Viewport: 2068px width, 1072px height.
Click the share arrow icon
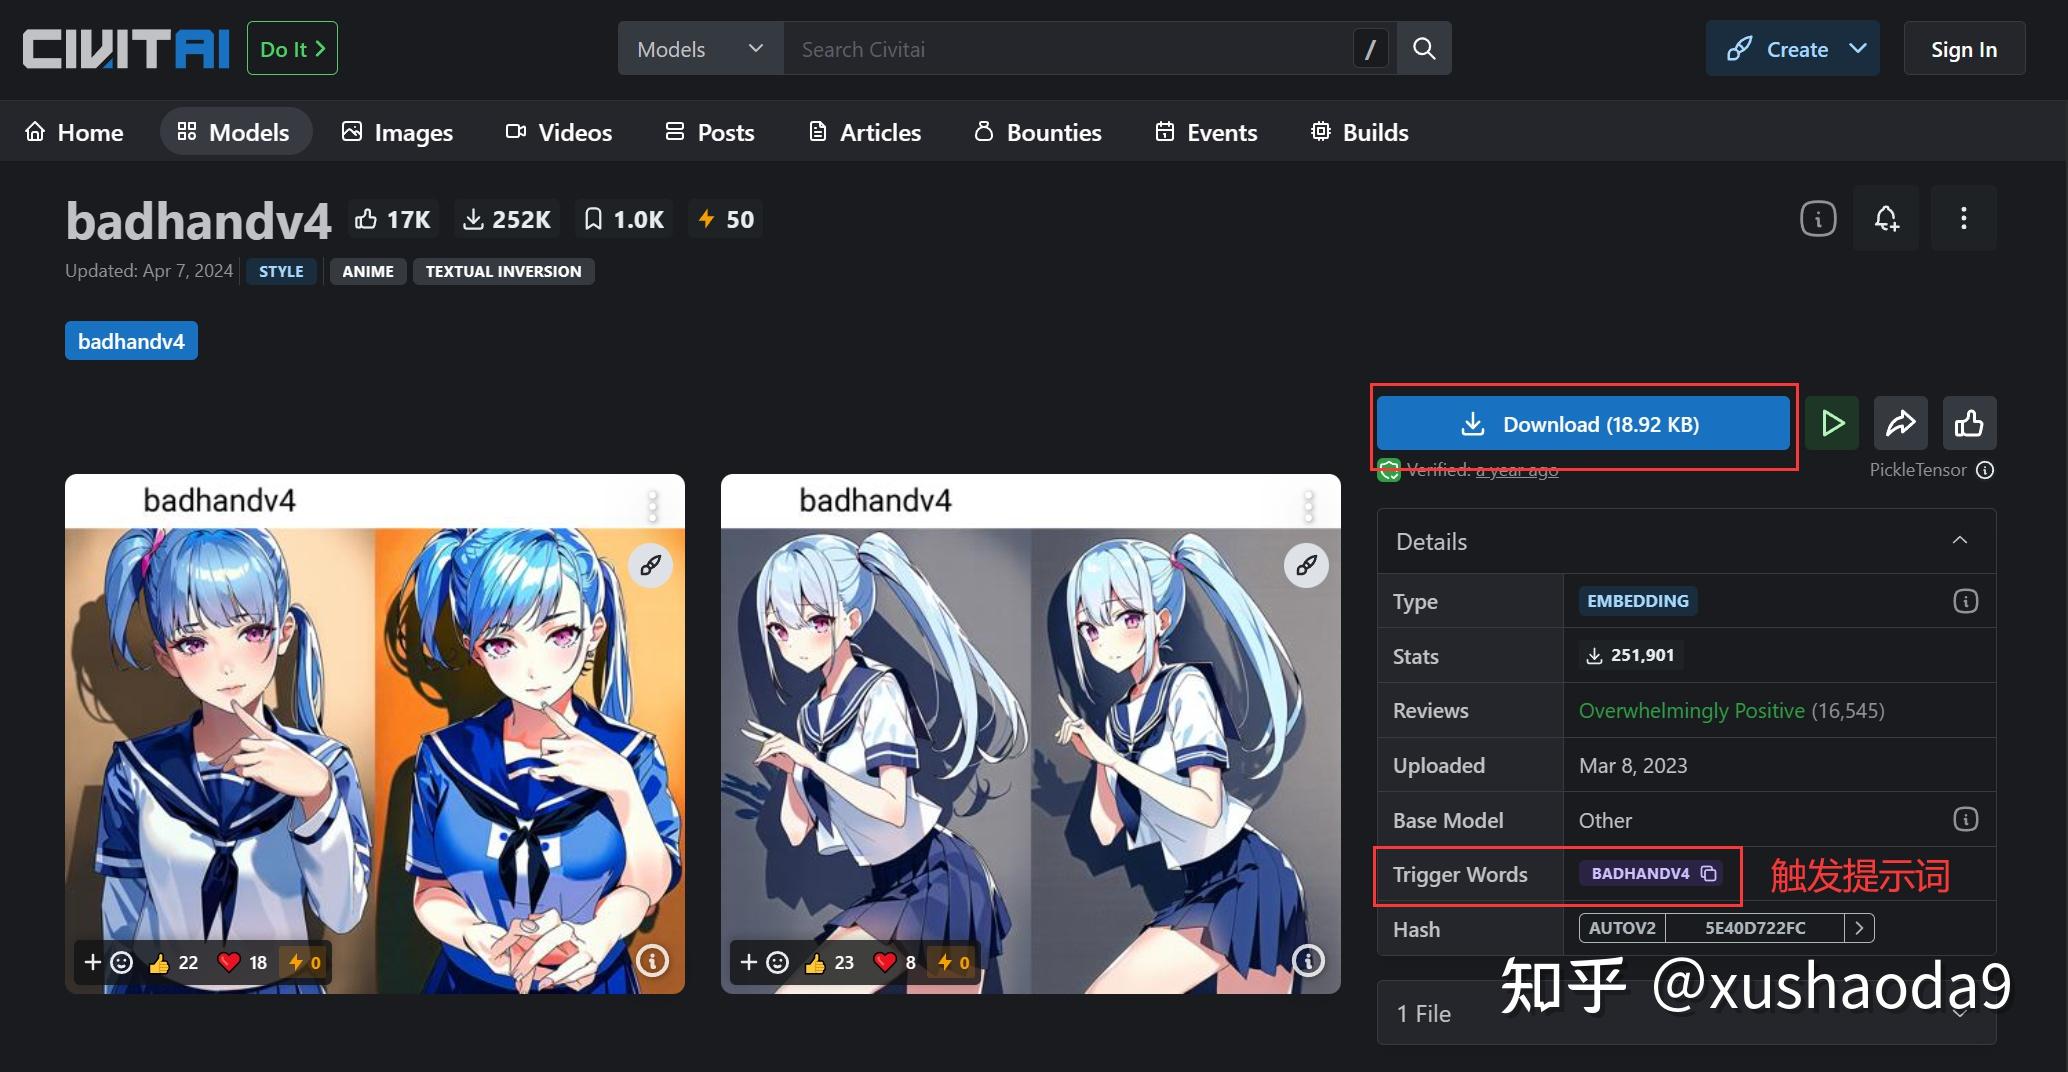(1900, 424)
